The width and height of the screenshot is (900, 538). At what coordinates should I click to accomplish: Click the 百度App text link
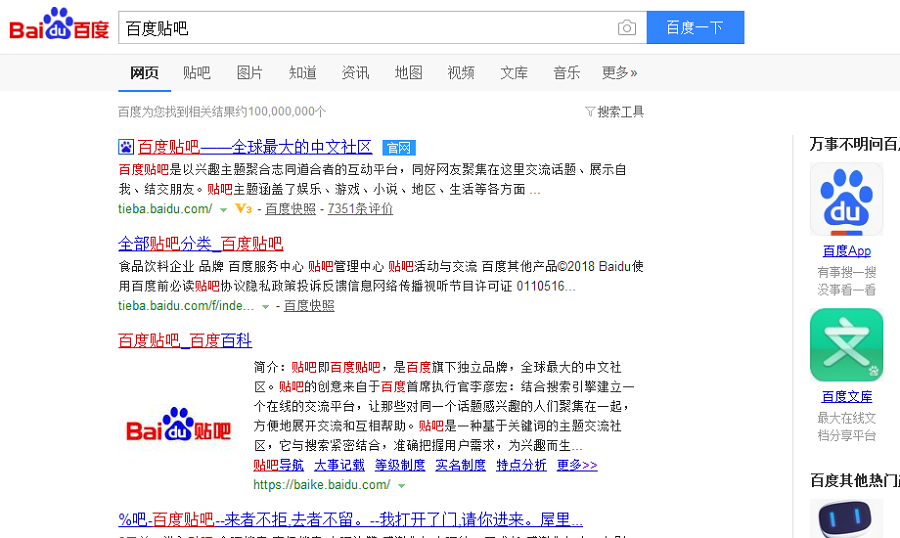[847, 251]
